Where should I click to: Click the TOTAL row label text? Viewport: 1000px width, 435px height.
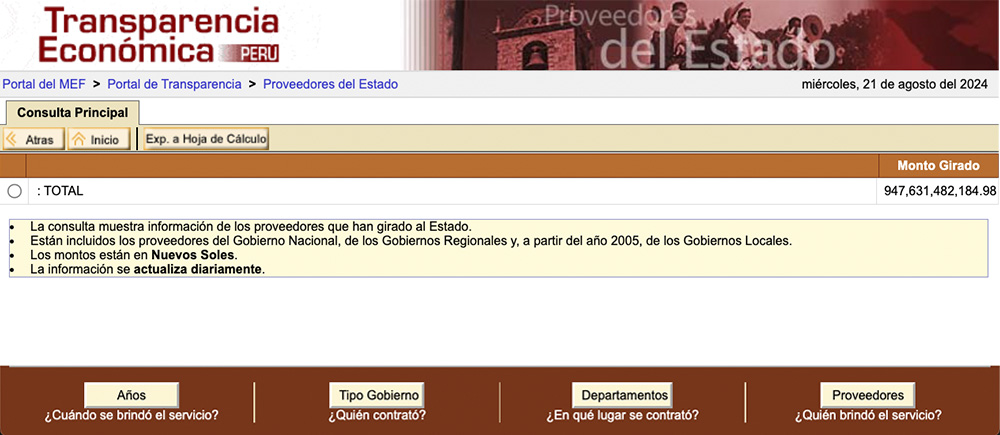60,191
